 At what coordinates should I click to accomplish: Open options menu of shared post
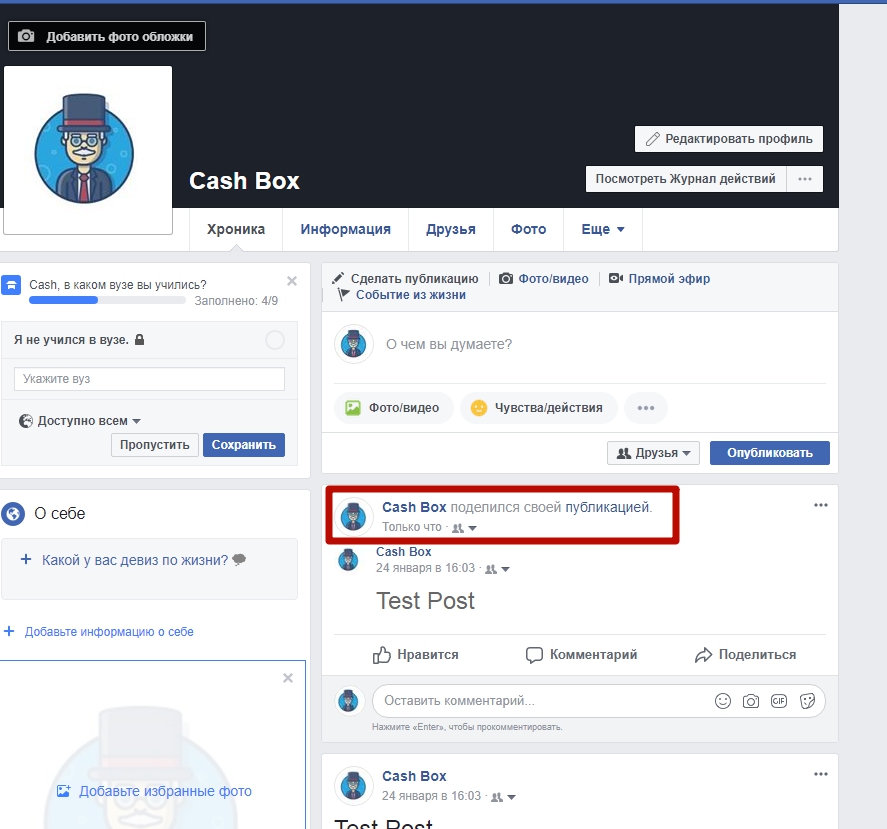tap(820, 505)
